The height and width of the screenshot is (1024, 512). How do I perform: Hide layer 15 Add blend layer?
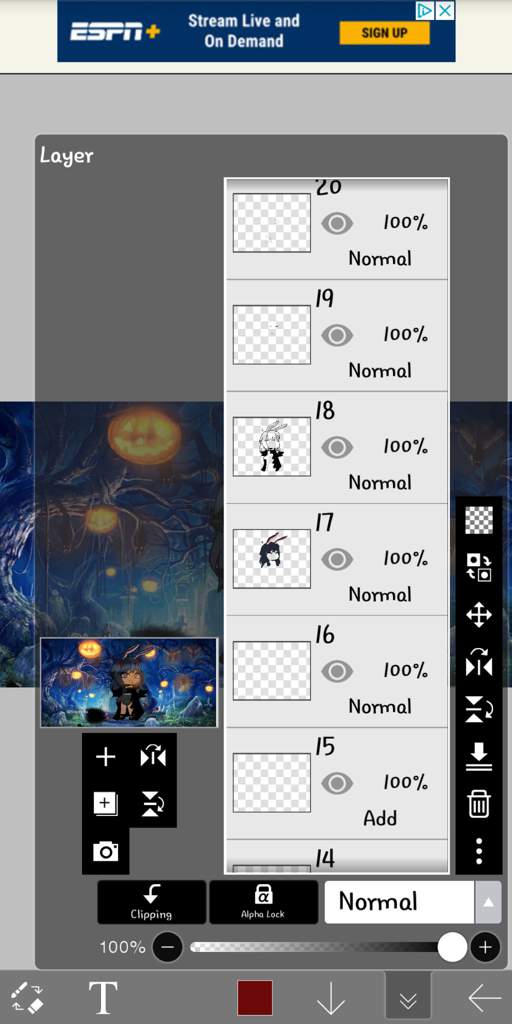coord(337,783)
